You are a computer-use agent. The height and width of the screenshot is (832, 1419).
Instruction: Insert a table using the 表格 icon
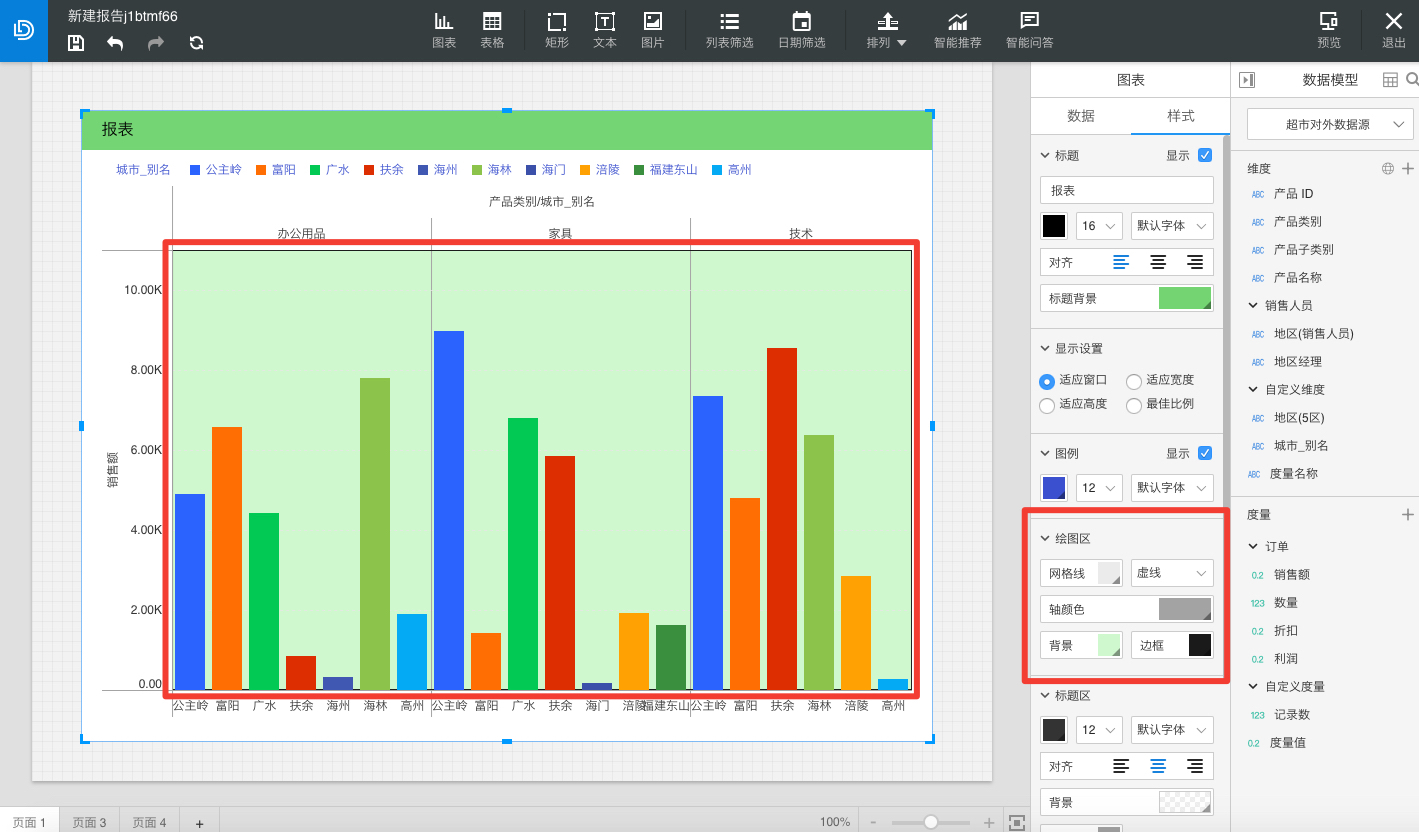492,30
